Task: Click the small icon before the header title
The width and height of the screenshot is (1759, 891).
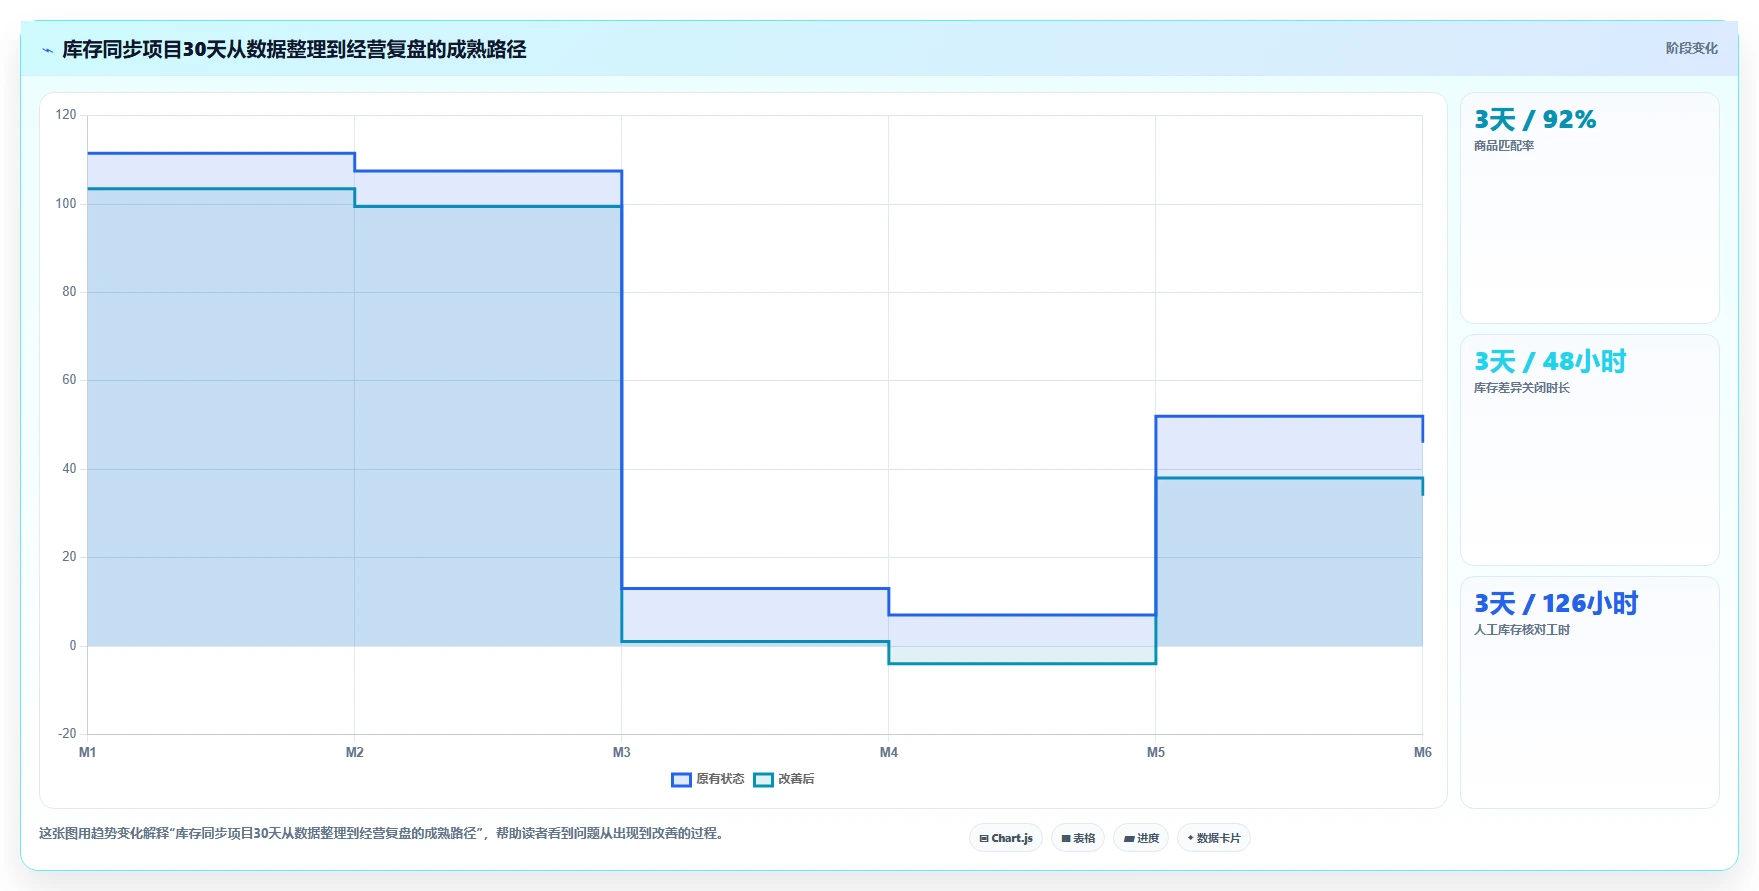Action: (47, 50)
